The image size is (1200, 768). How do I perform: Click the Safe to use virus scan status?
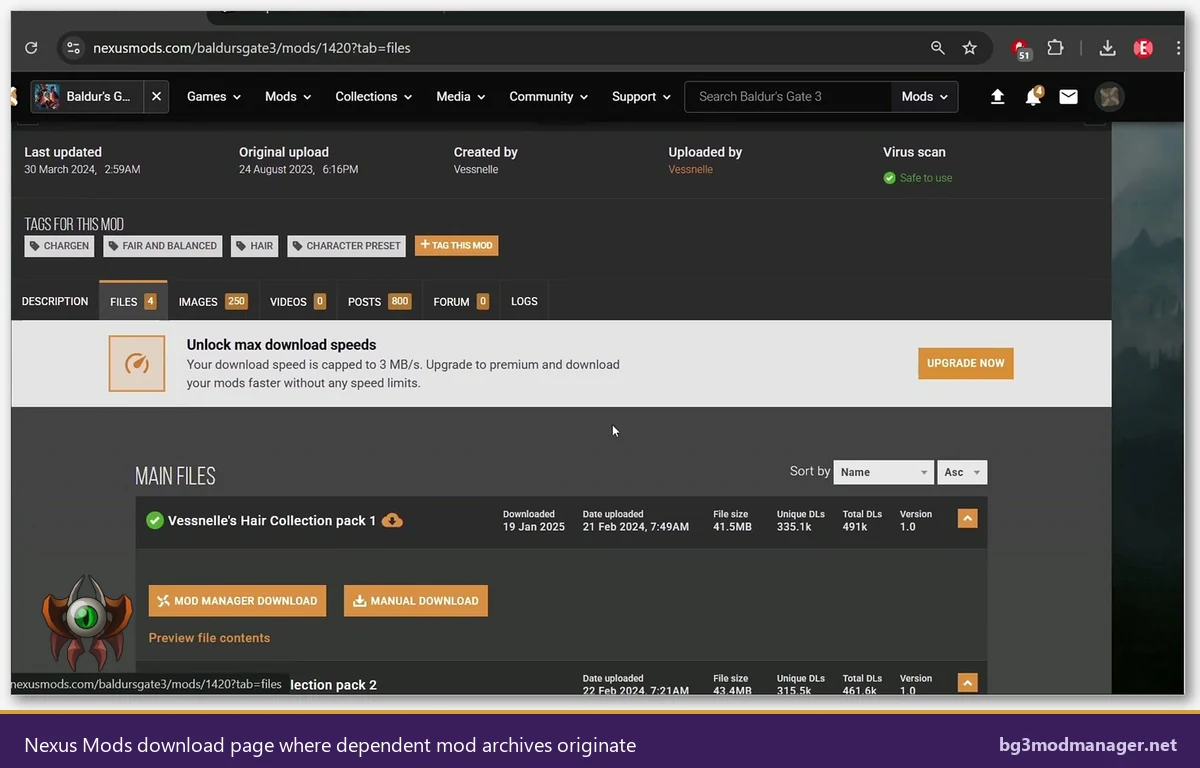click(x=918, y=178)
